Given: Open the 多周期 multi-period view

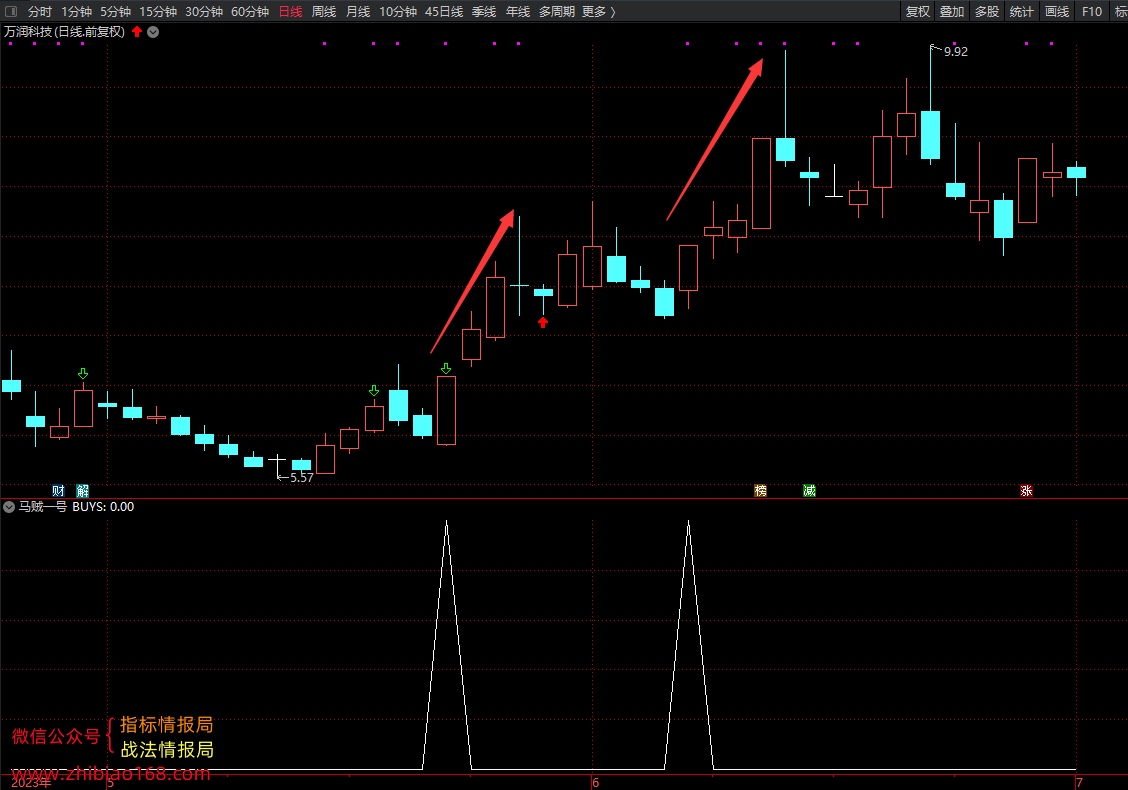Looking at the screenshot, I should click(x=557, y=12).
